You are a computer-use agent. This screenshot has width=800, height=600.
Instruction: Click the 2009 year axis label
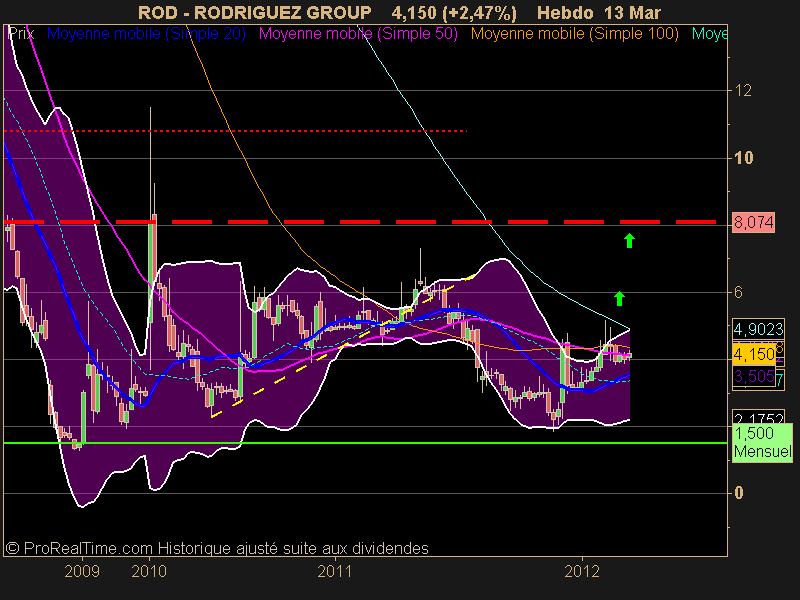[x=82, y=571]
